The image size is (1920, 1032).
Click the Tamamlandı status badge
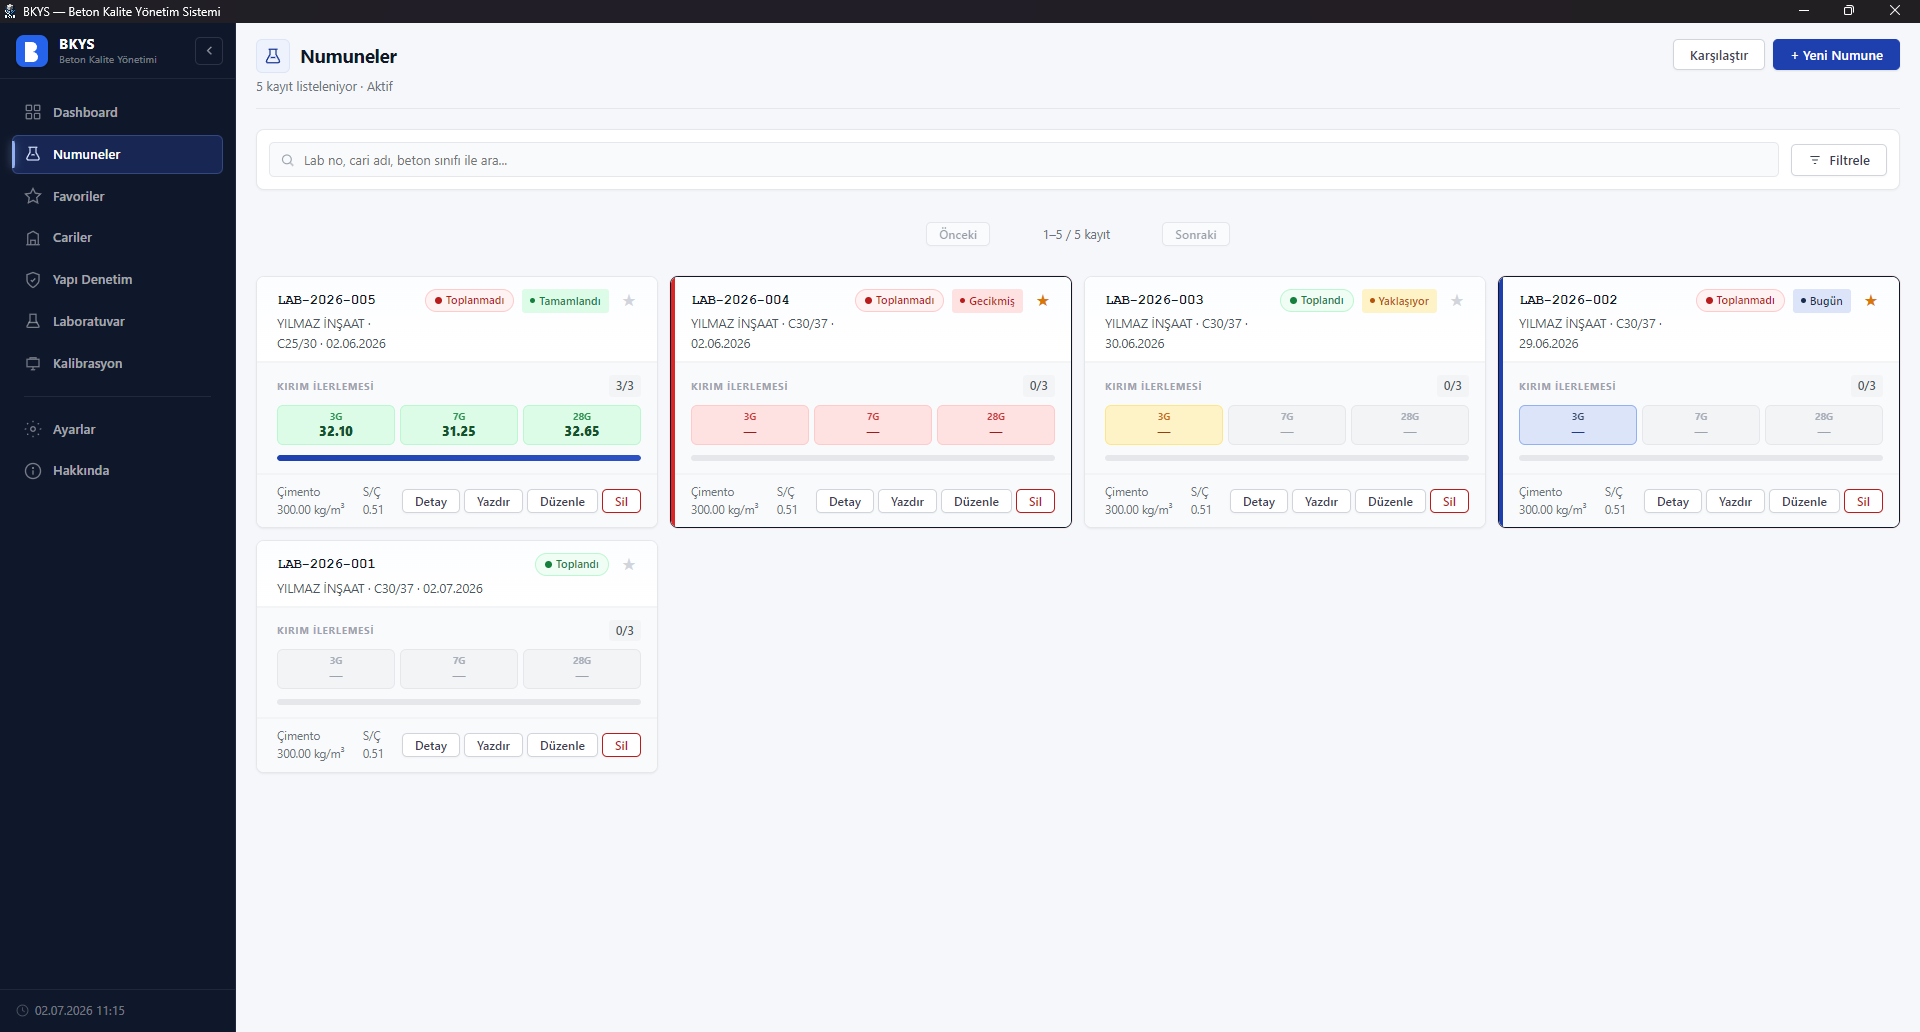[x=565, y=300]
